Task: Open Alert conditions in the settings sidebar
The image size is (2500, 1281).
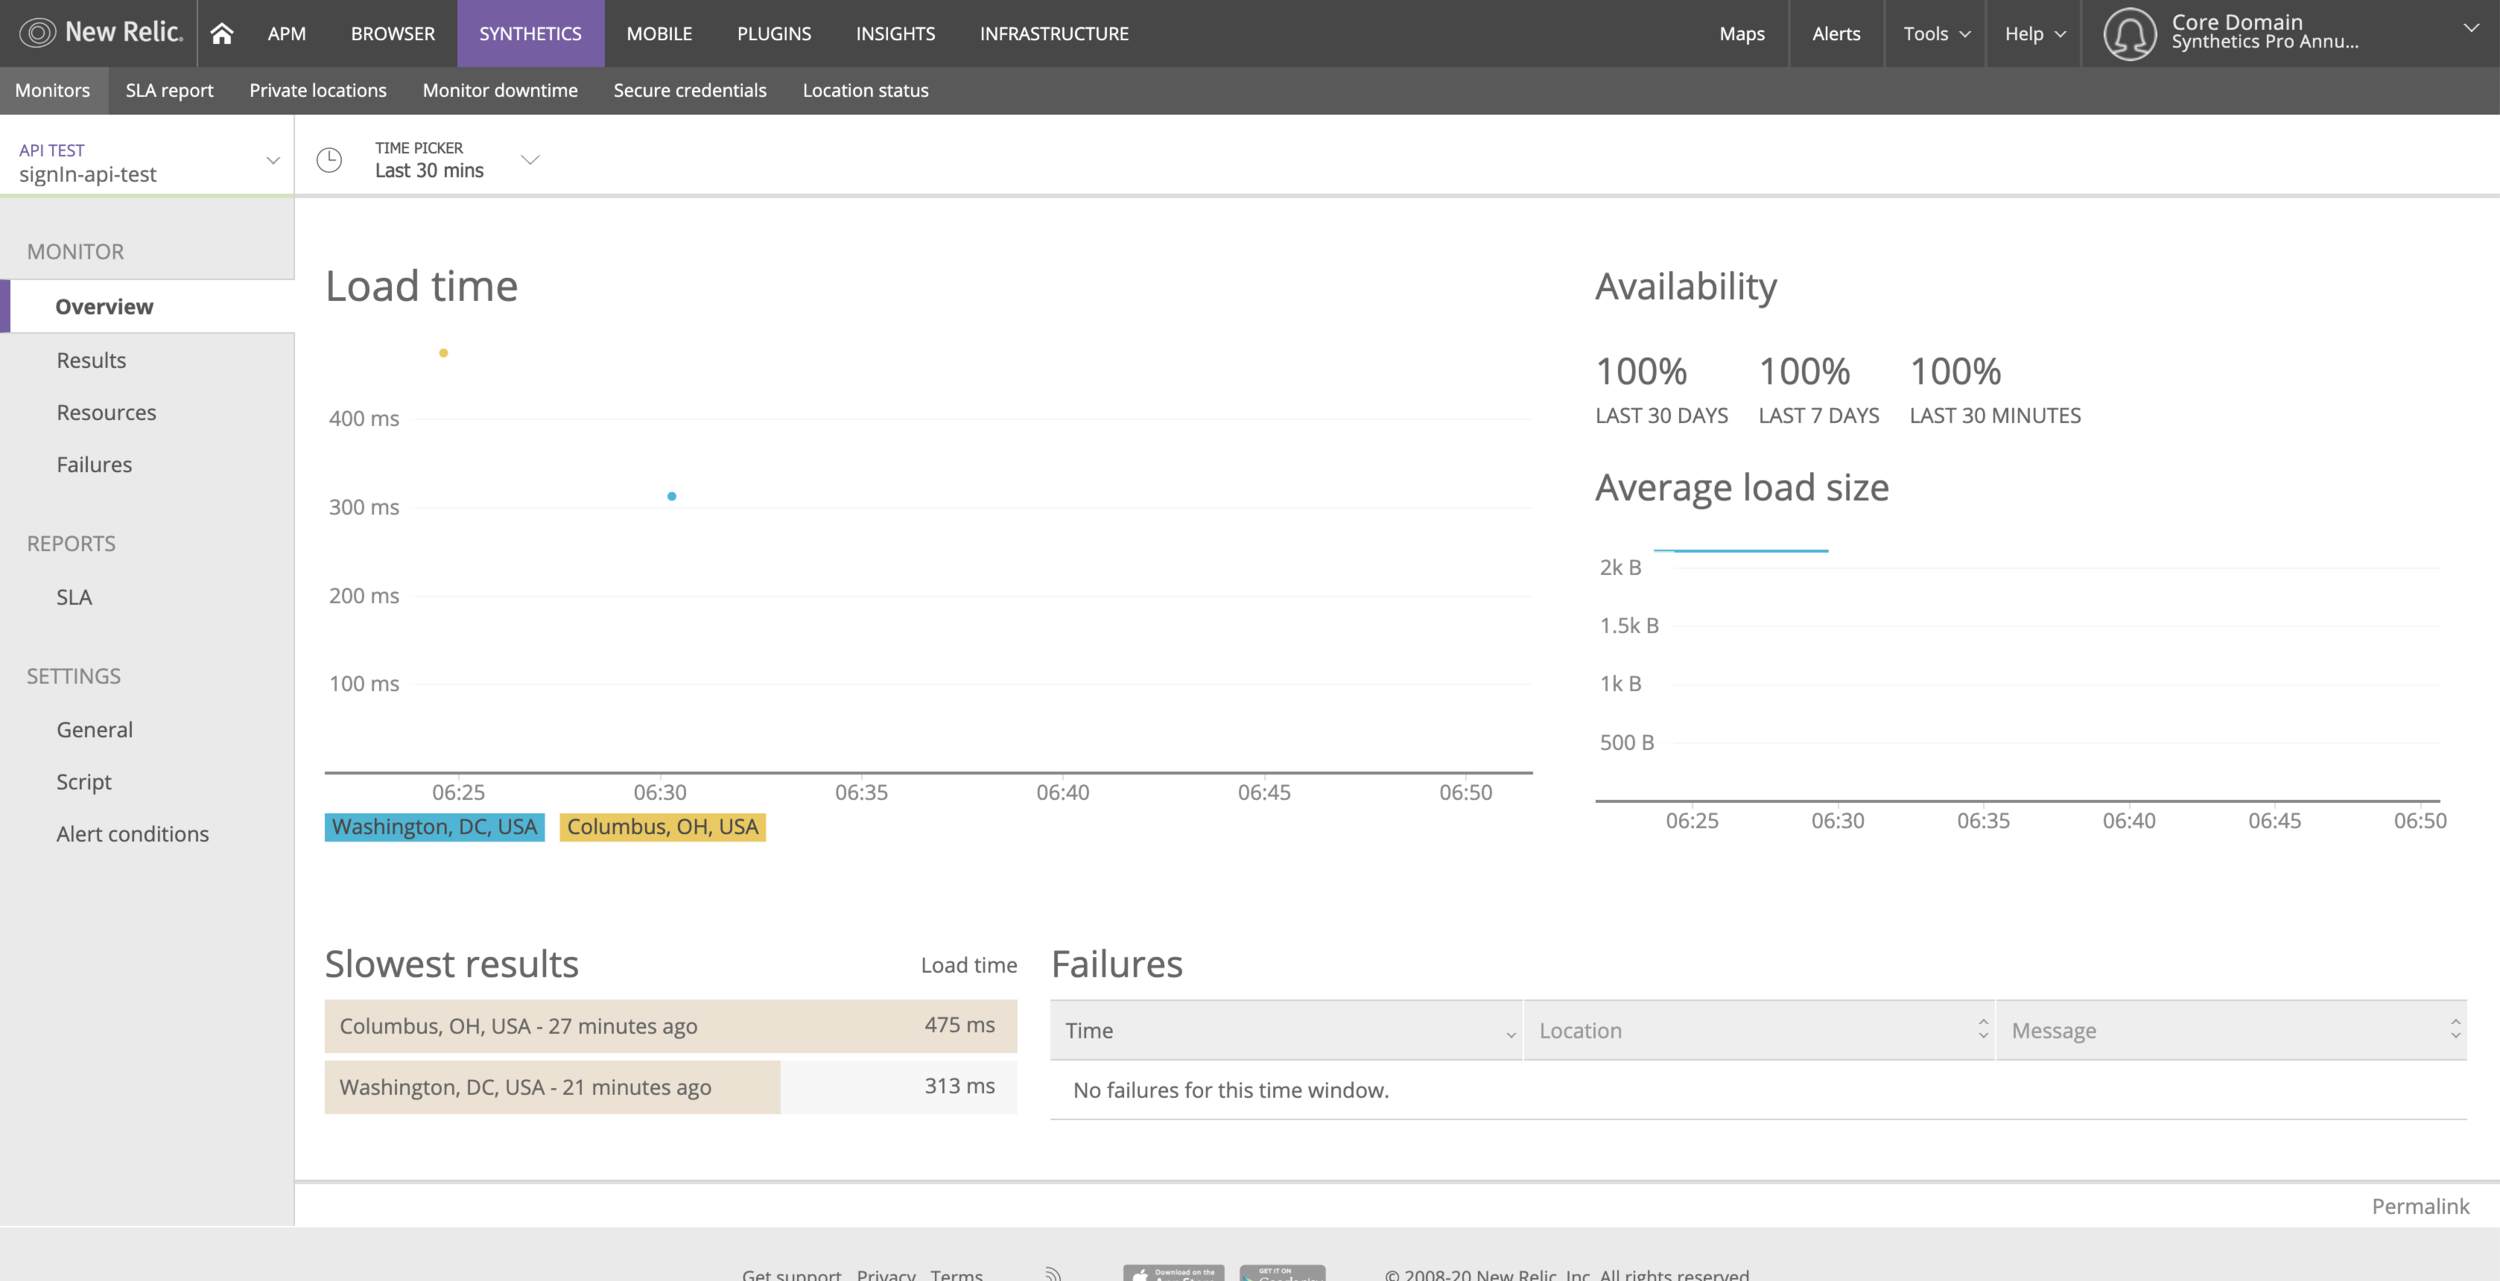Action: (x=132, y=834)
